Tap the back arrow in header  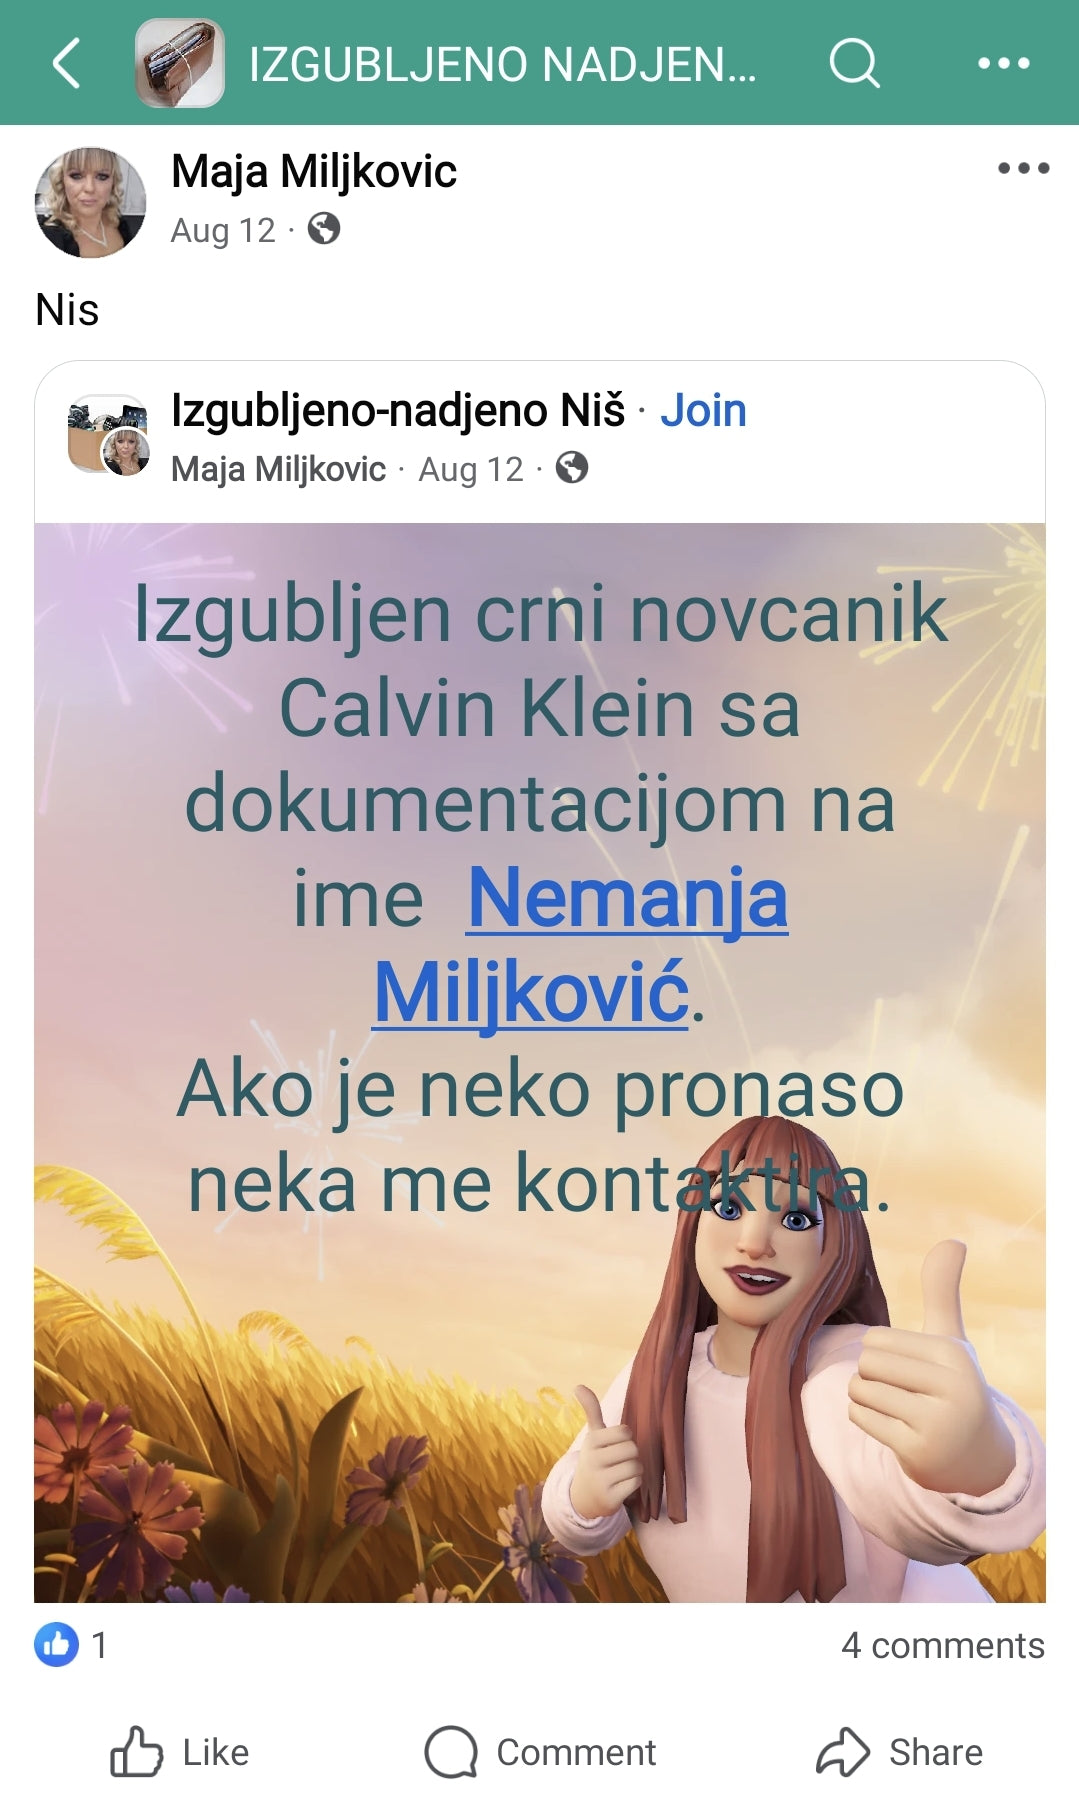(66, 64)
